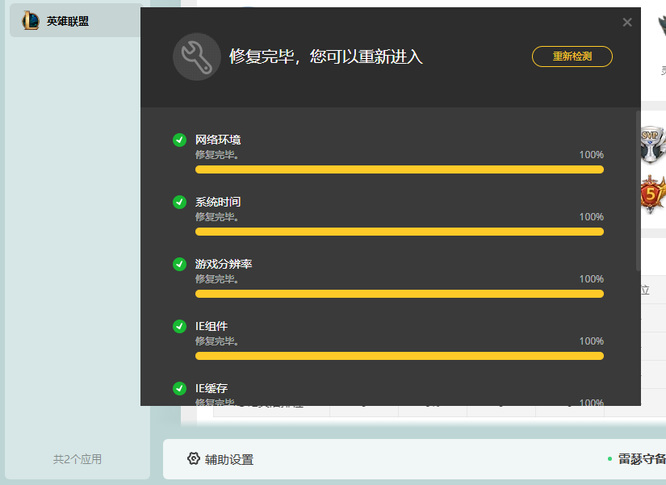Click 100% value for IE组件

(x=592, y=341)
